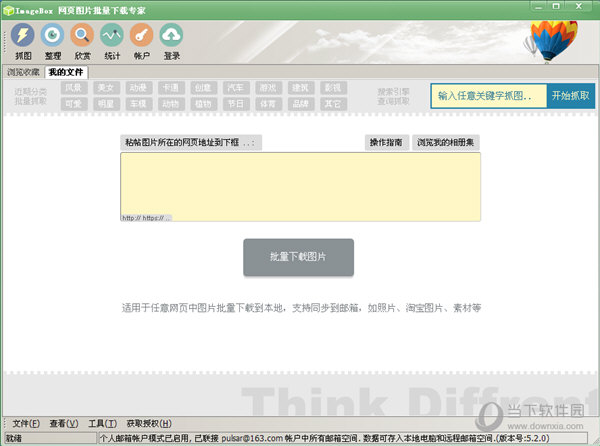Click the hot air balloon logo

point(553,41)
